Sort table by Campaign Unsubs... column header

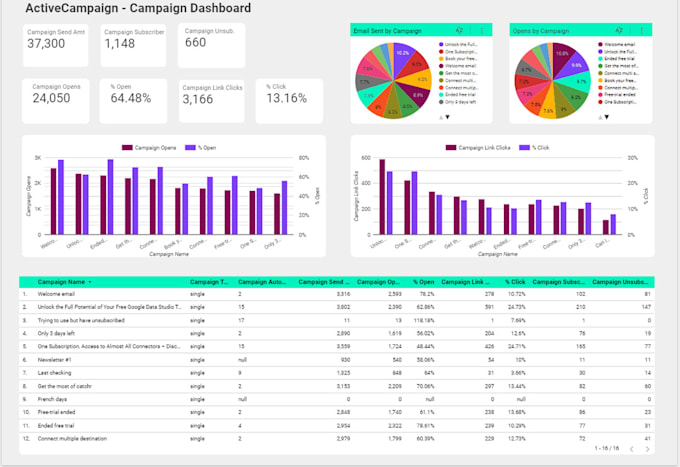(620, 282)
